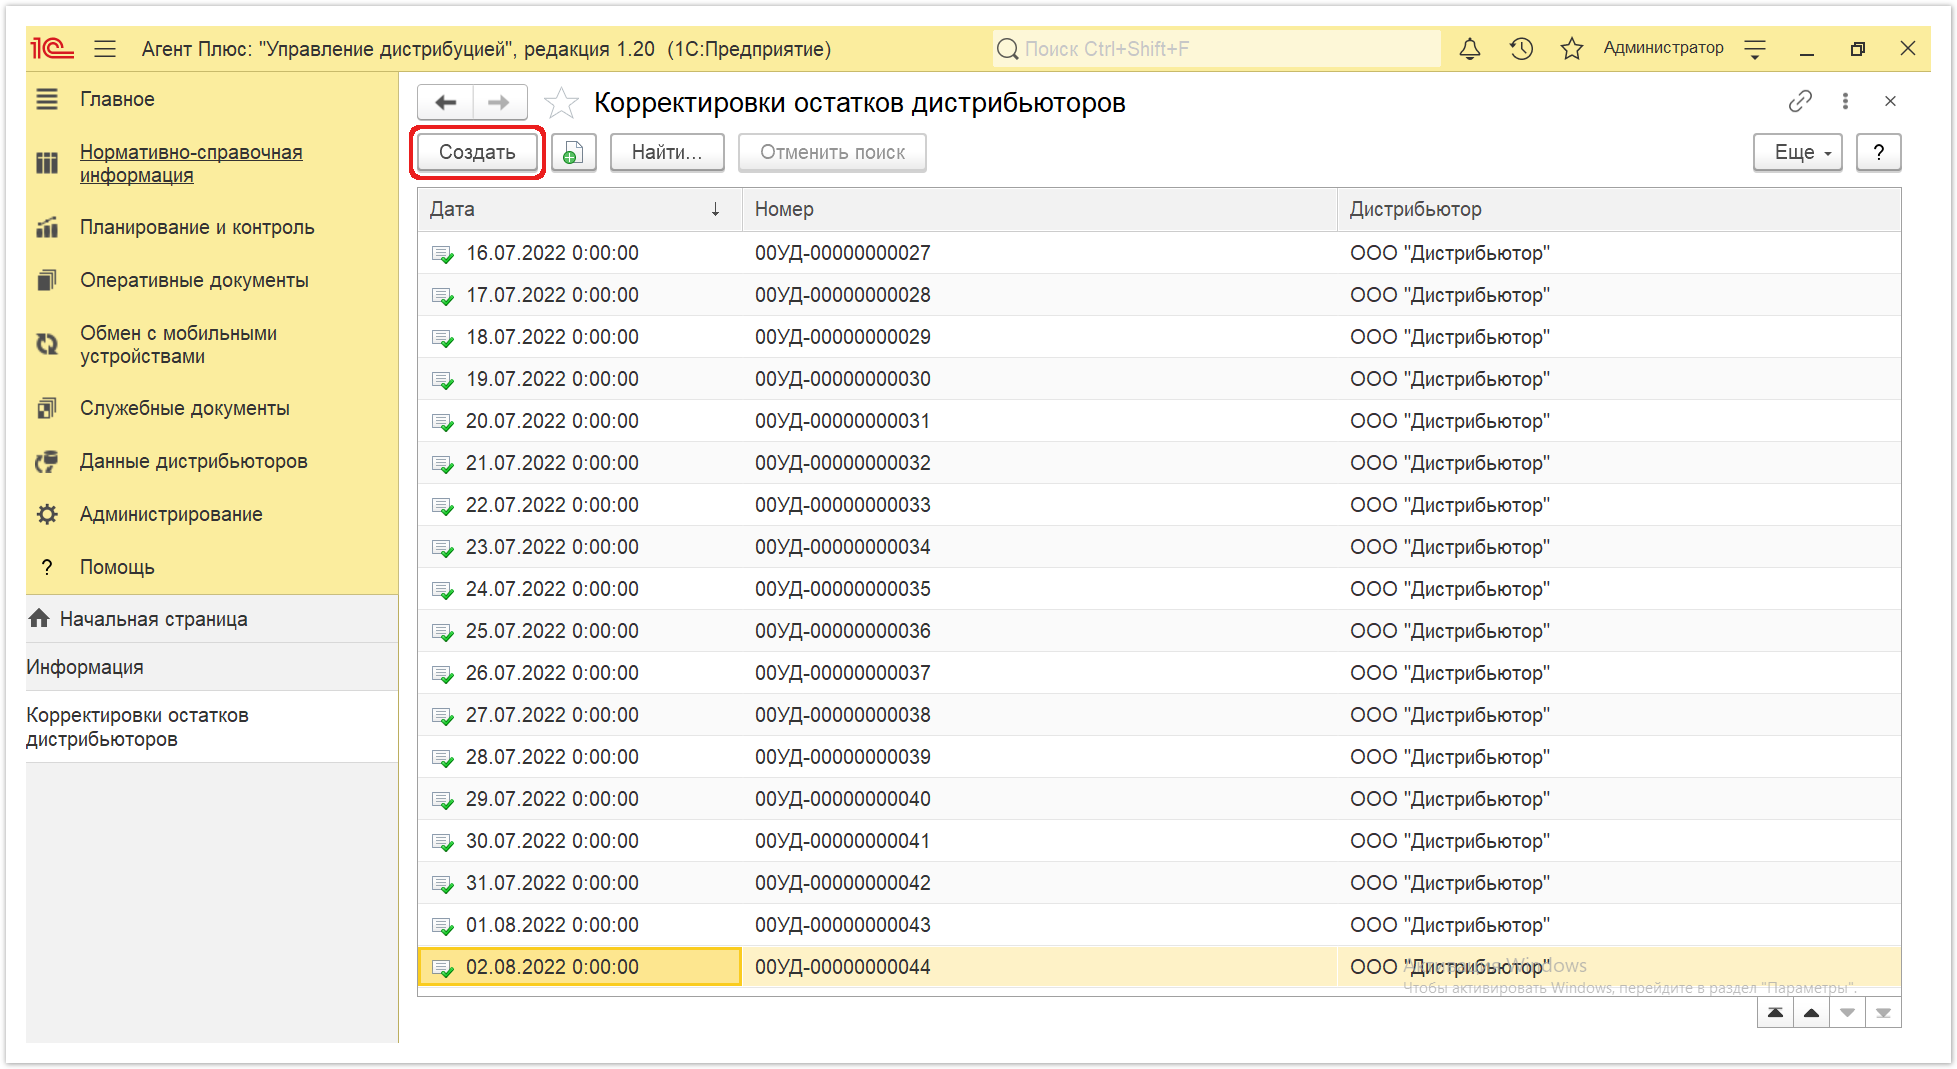Click the Начальная страница home icon
1957x1069 pixels.
pyautogui.click(x=39, y=618)
